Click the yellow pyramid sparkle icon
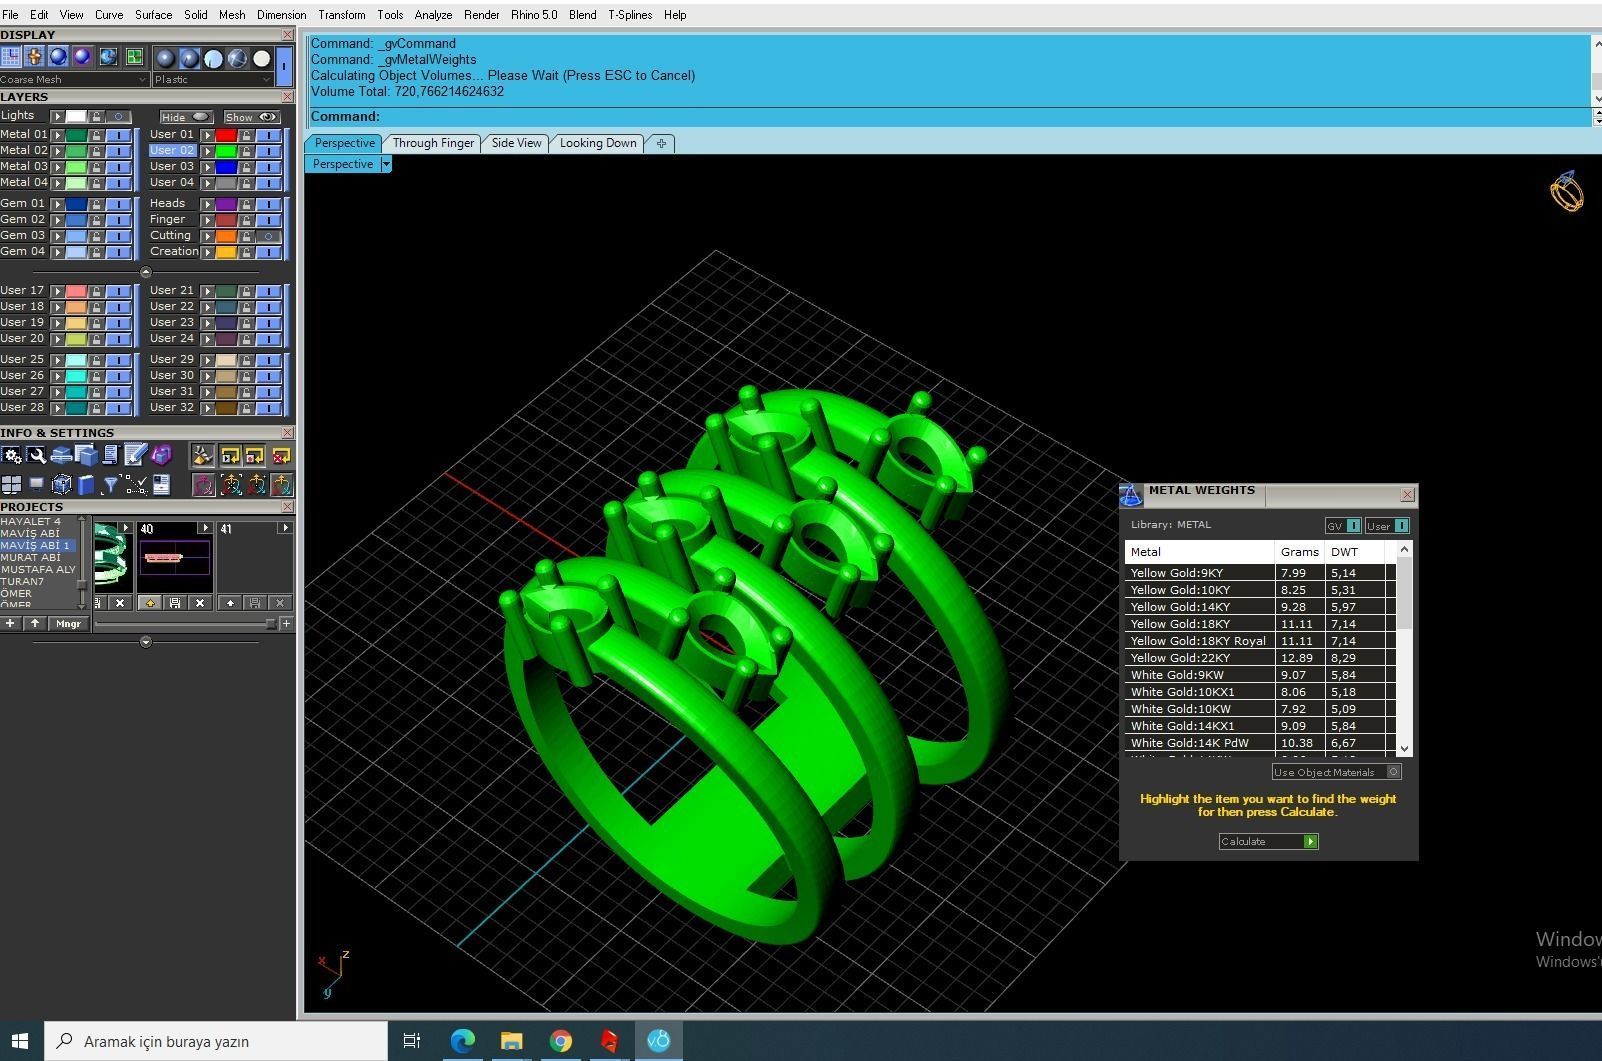 pyautogui.click(x=203, y=456)
